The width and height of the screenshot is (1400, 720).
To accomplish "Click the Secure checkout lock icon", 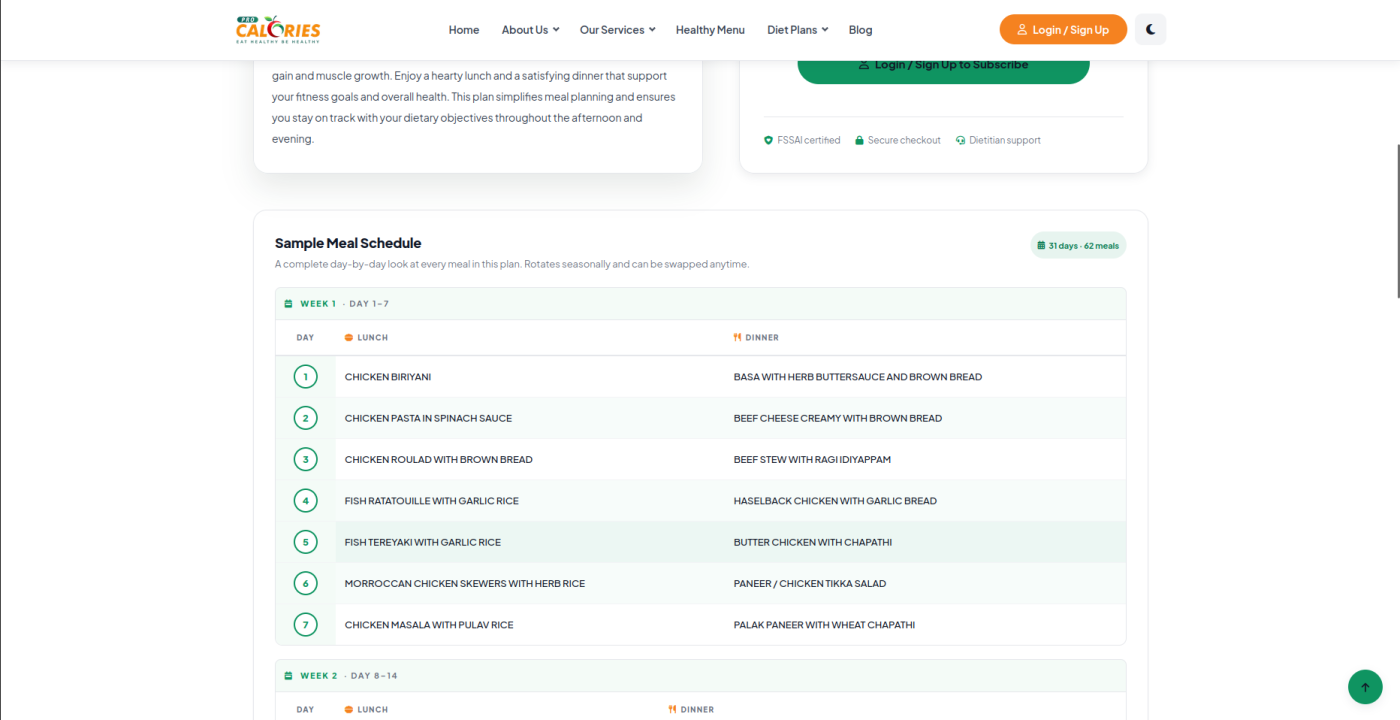I will pyautogui.click(x=859, y=140).
